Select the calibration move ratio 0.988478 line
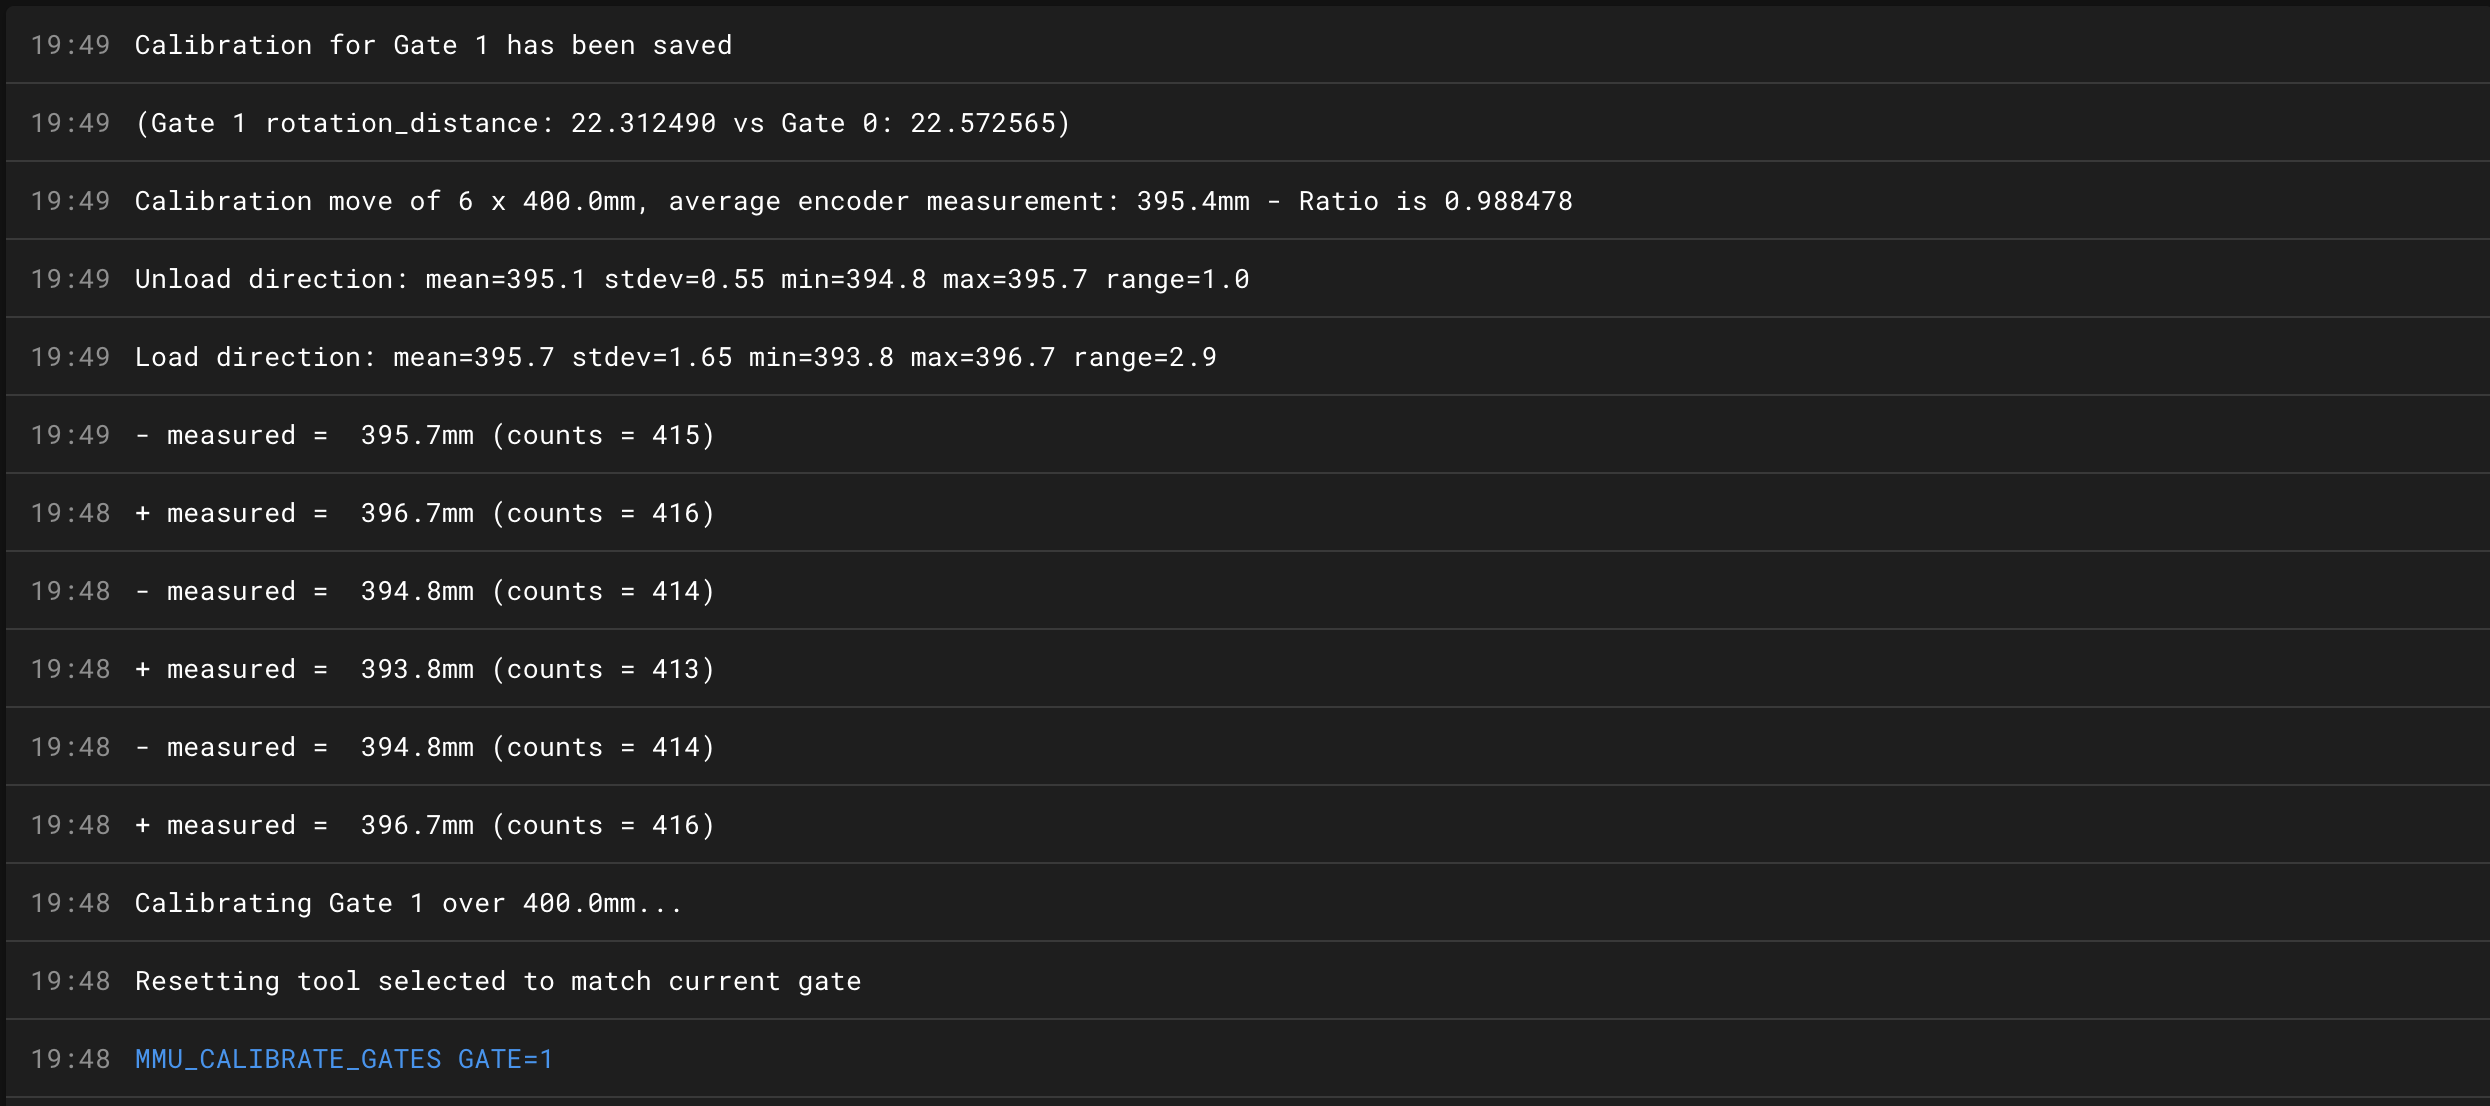Screen dimensions: 2490x1106 click(x=854, y=201)
